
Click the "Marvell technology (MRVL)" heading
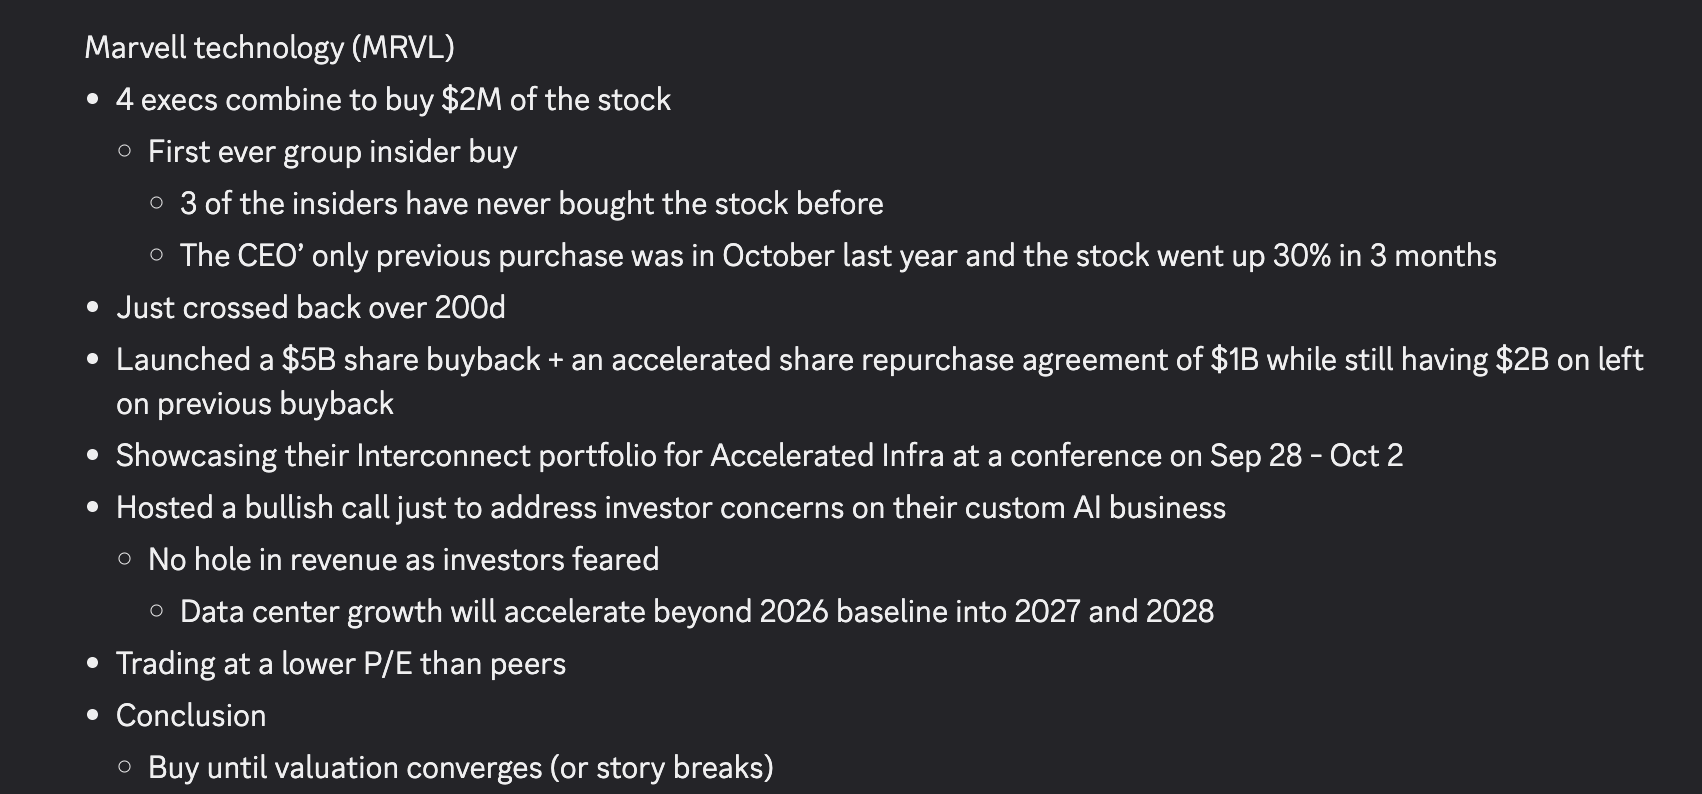269,47
